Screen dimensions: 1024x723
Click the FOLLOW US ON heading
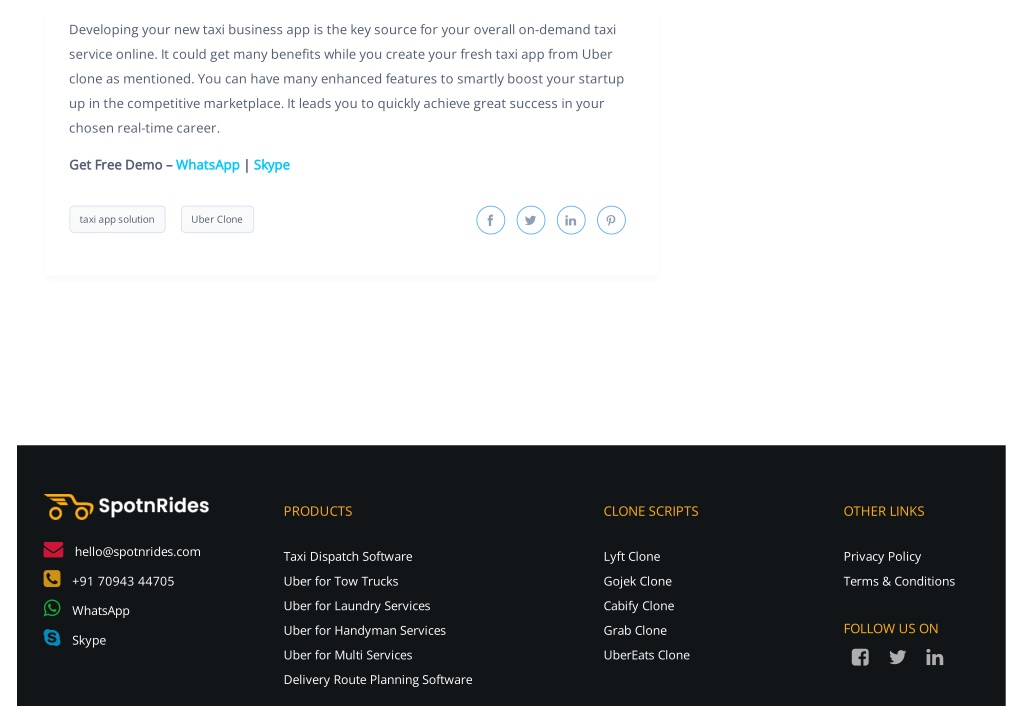click(891, 629)
